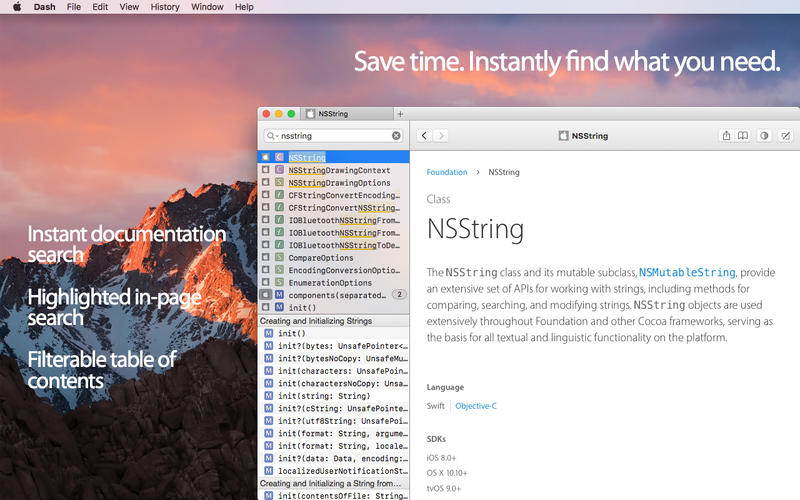Click the M icon for init?(bytes: UnsafePointer
Viewport: 800px width, 500px height.
269,345
